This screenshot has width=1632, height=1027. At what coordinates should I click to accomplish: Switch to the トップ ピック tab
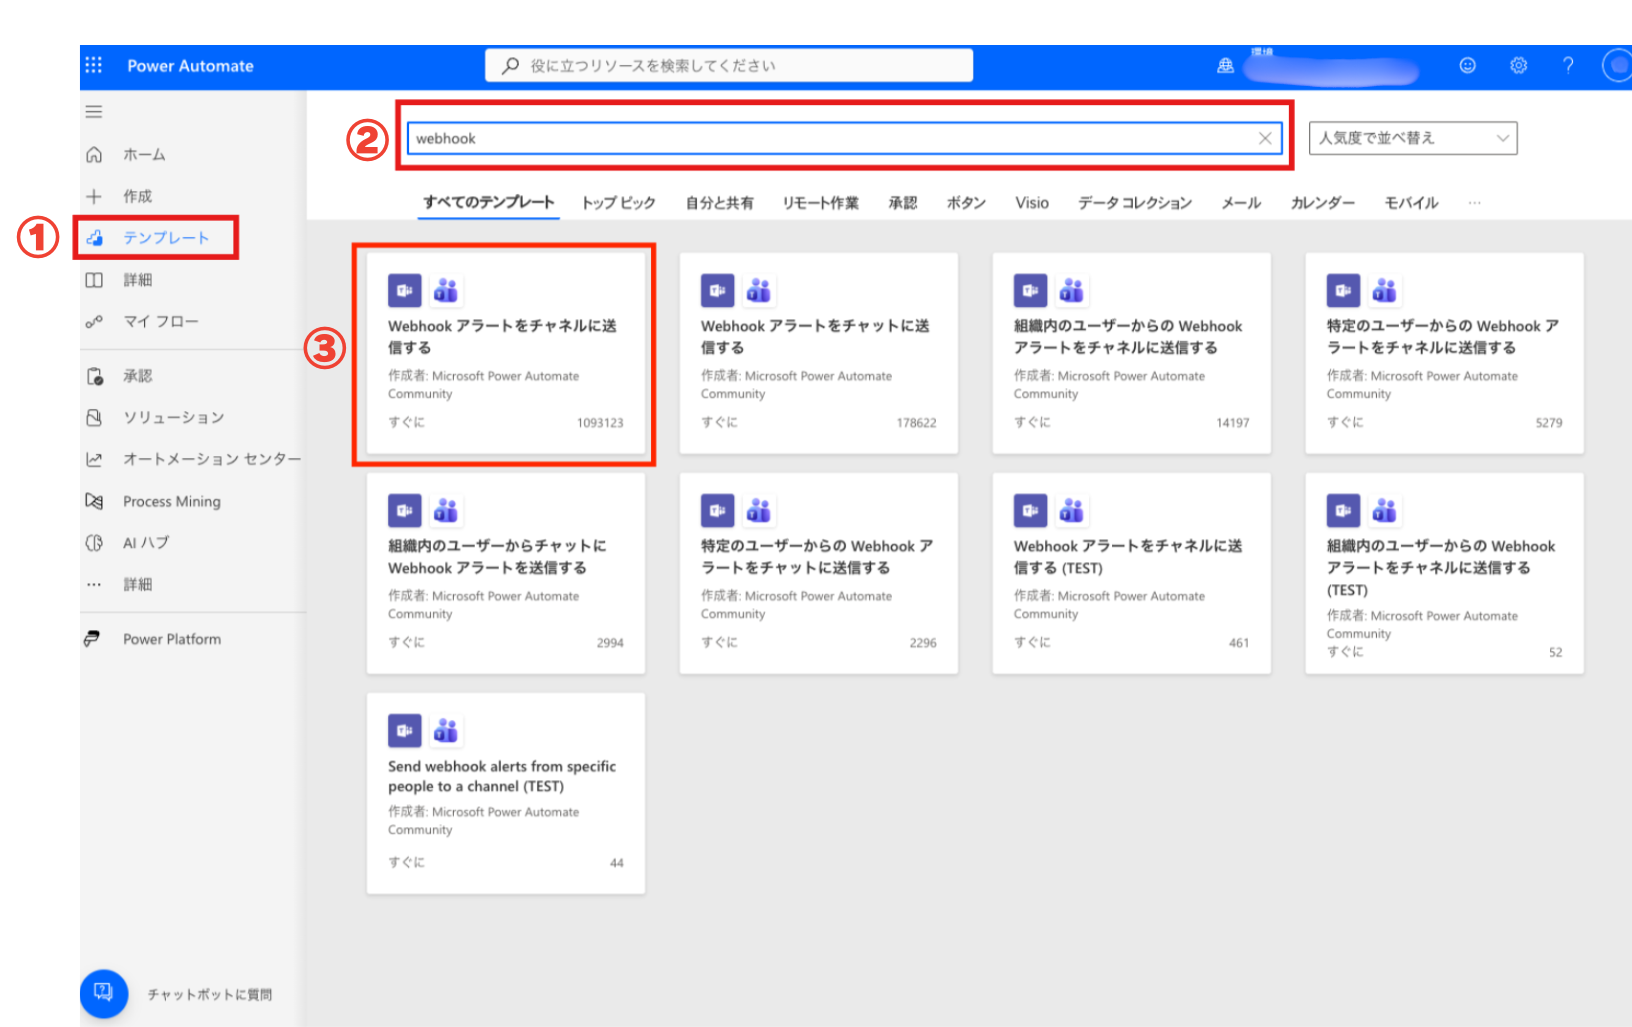618,203
